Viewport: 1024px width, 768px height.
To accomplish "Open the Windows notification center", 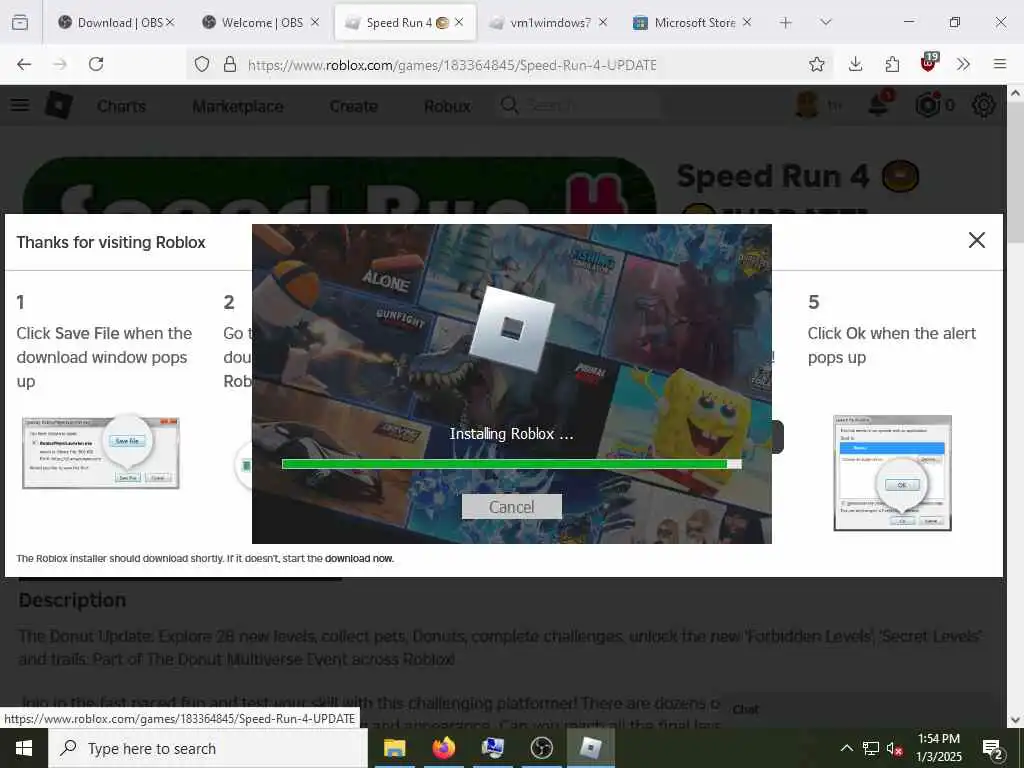I will click(993, 749).
